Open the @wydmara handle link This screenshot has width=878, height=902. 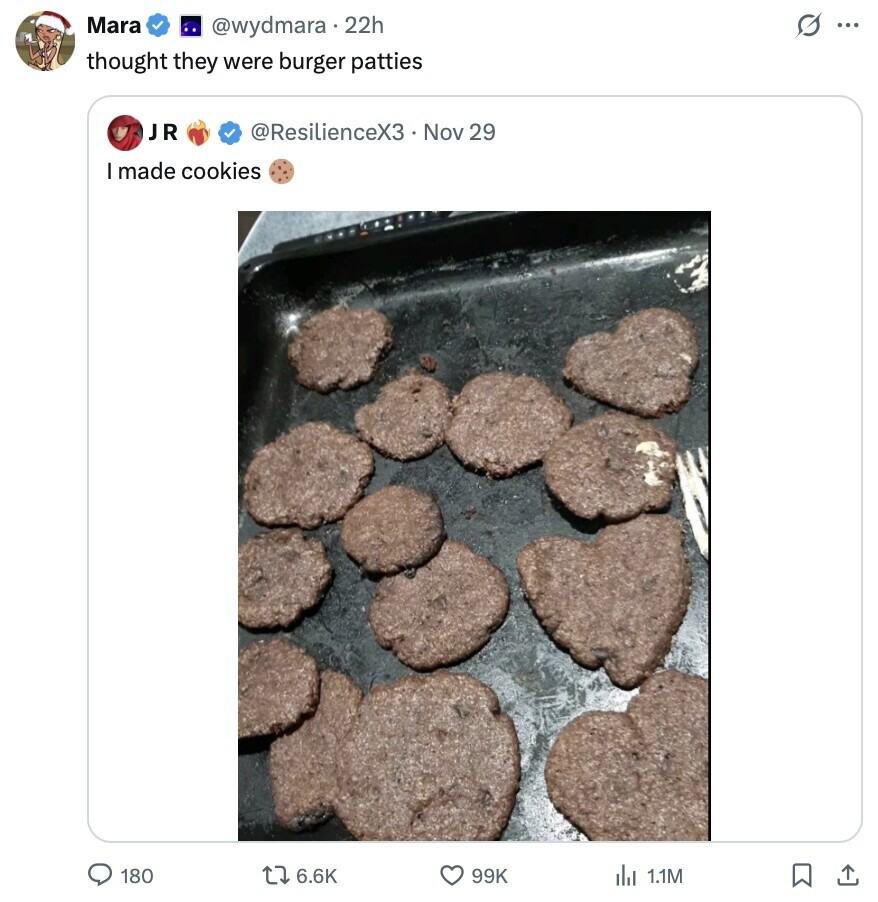[x=265, y=25]
